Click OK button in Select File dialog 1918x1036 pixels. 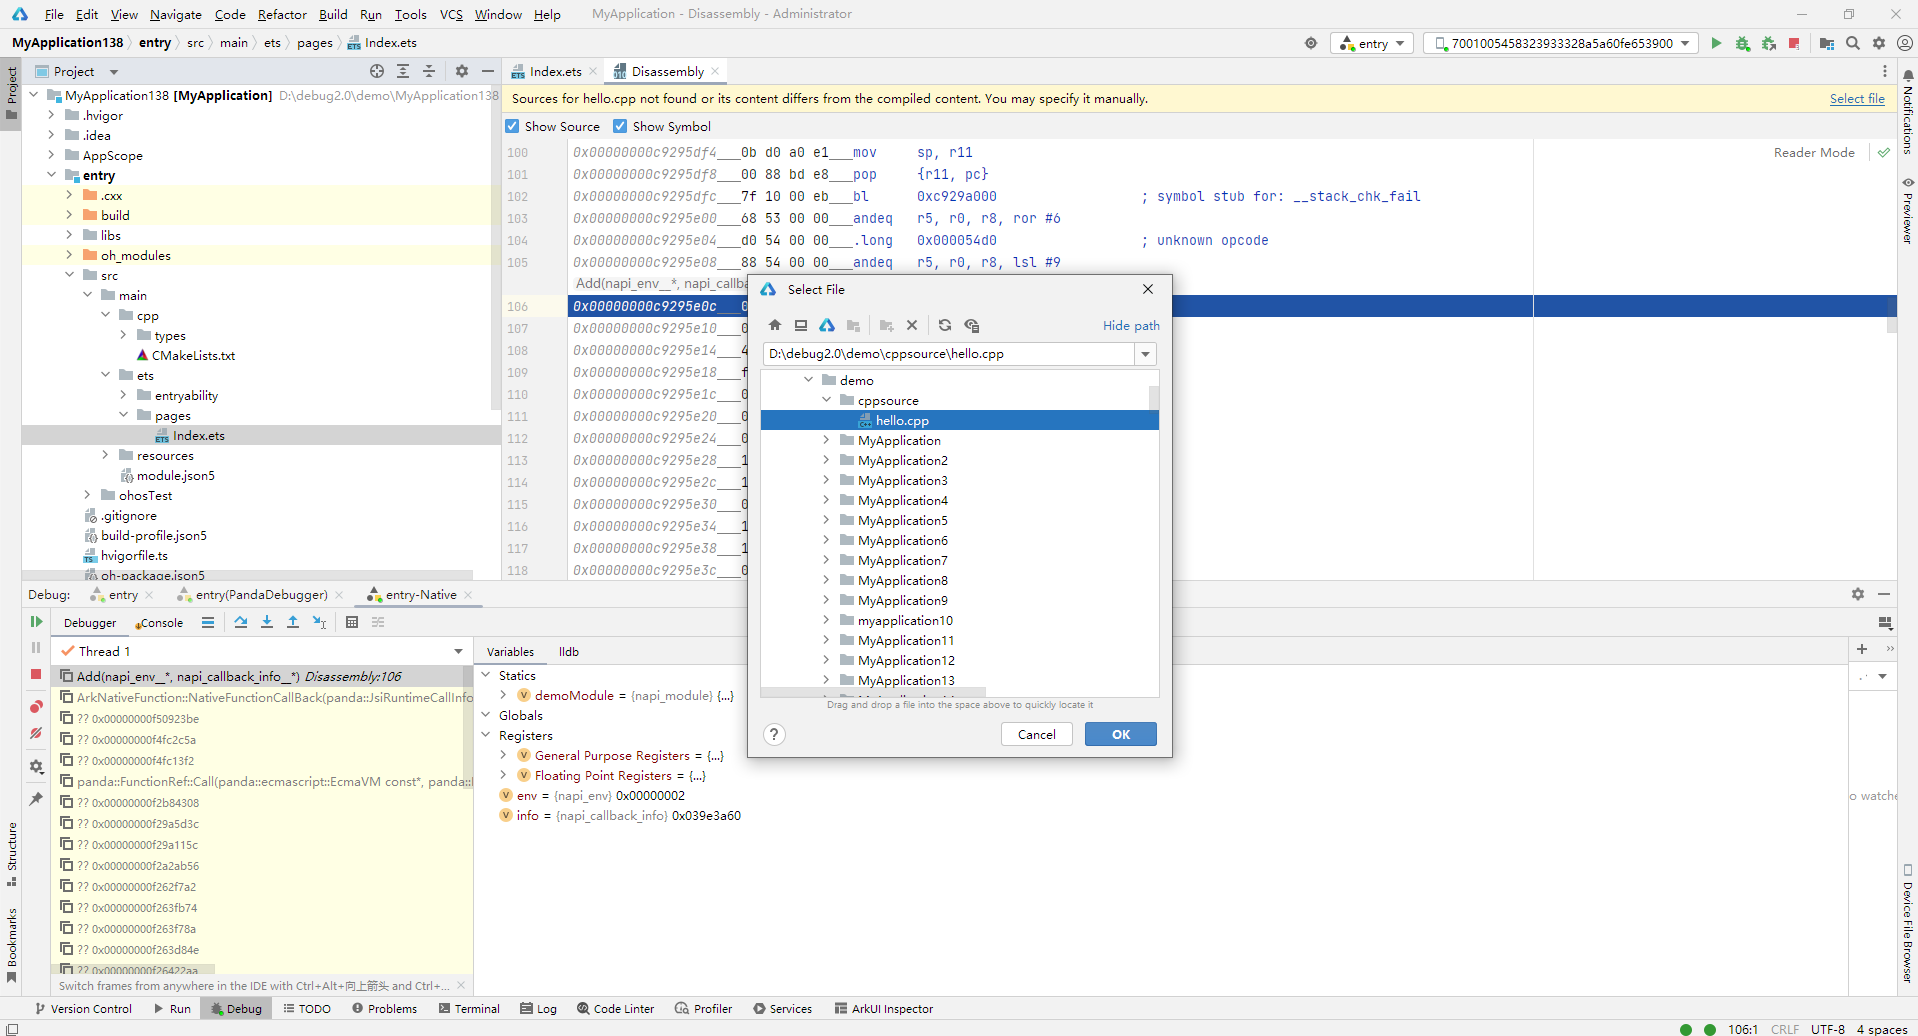pos(1120,734)
